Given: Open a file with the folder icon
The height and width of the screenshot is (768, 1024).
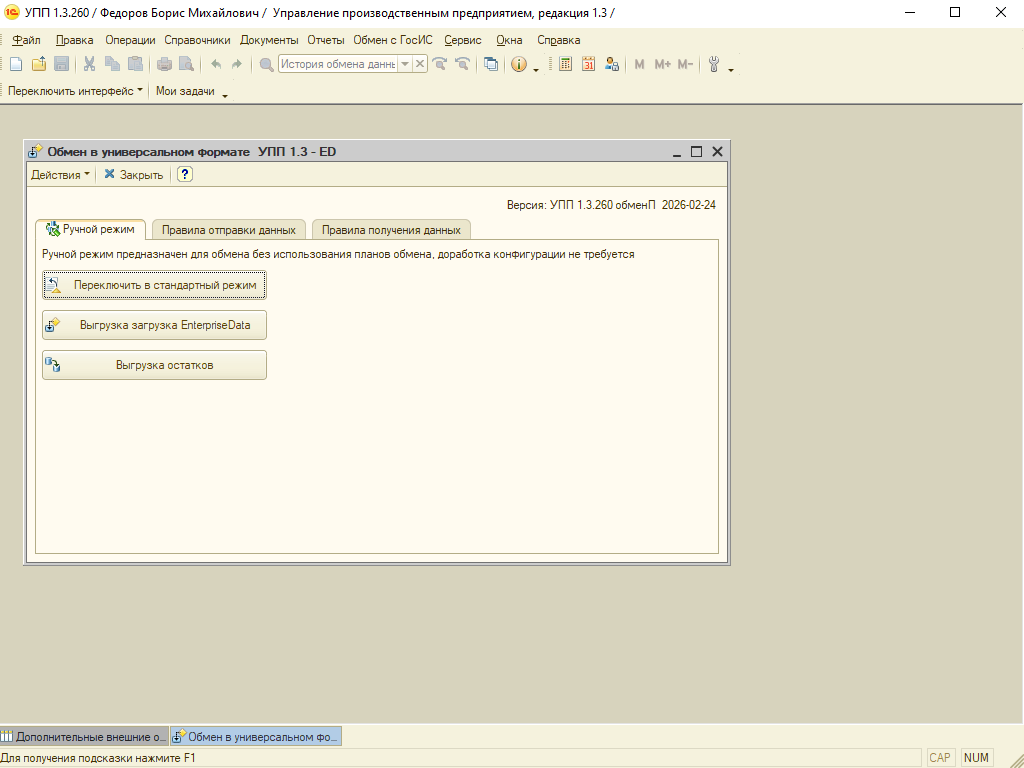Looking at the screenshot, I should pos(39,64).
